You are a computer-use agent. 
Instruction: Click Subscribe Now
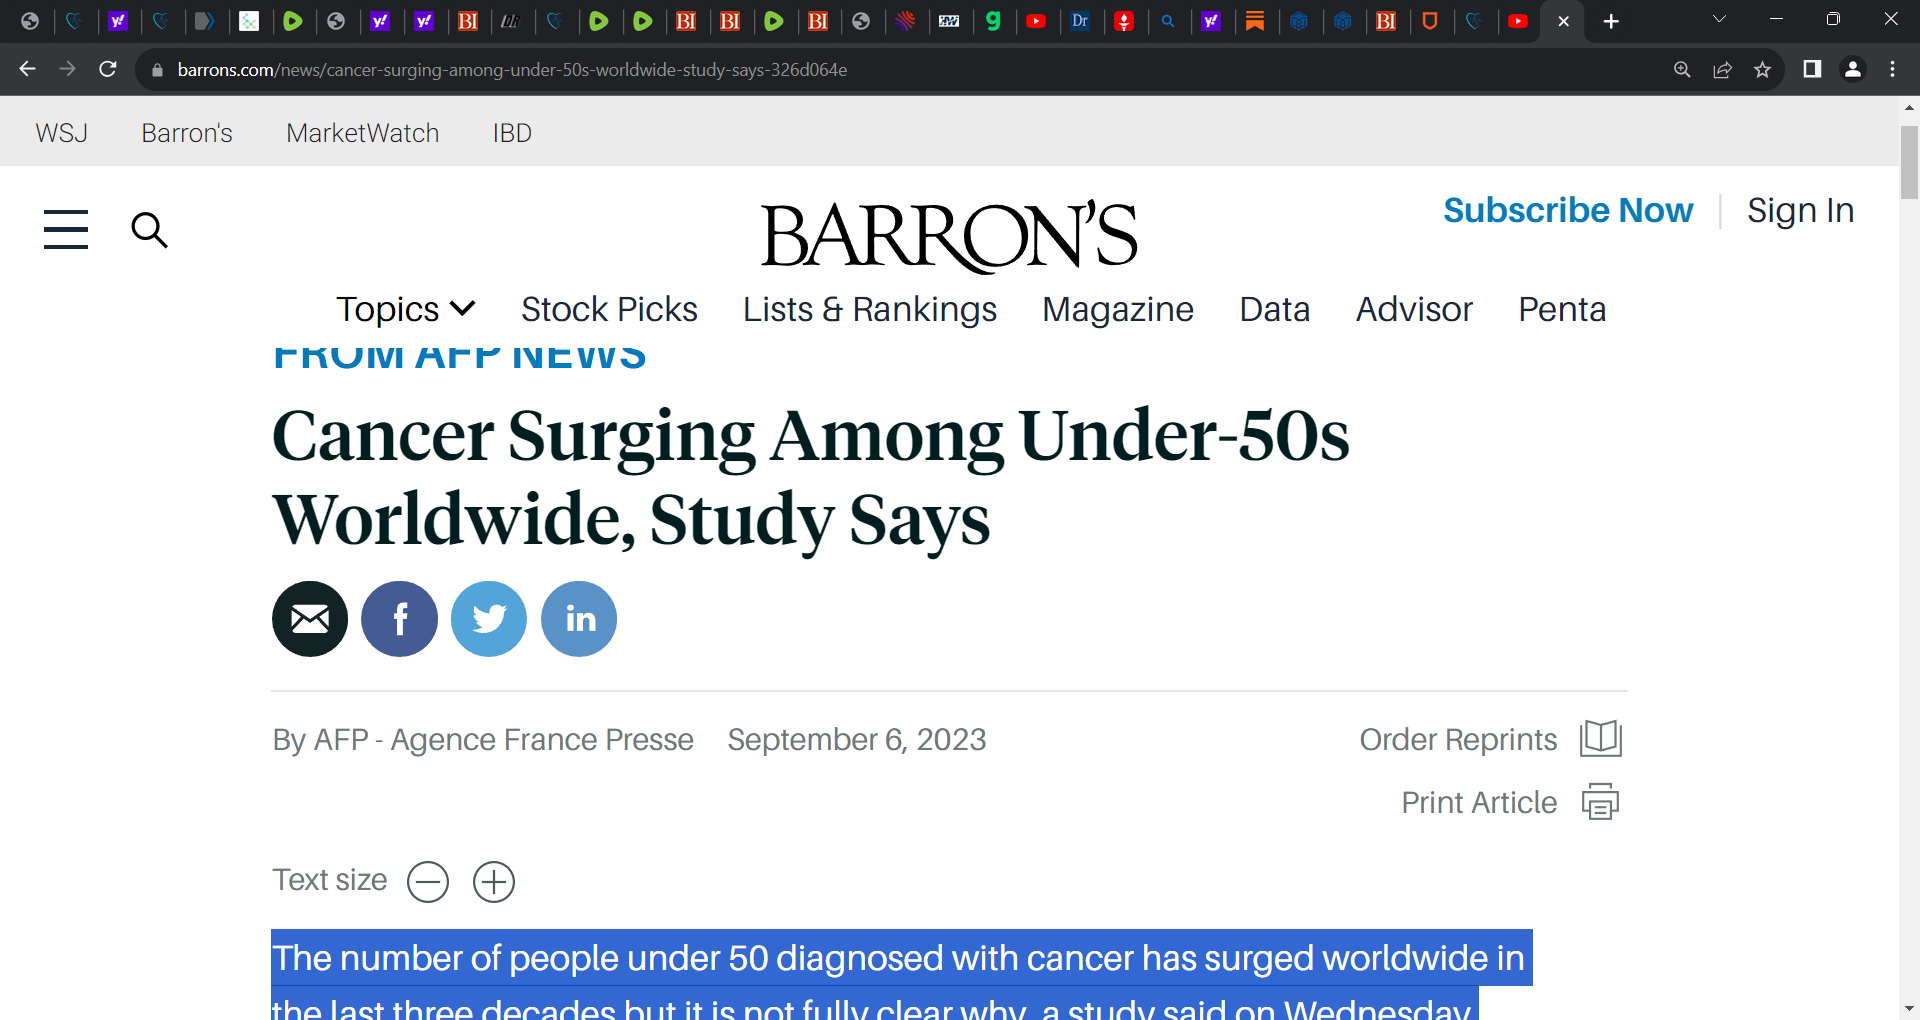tap(1568, 210)
